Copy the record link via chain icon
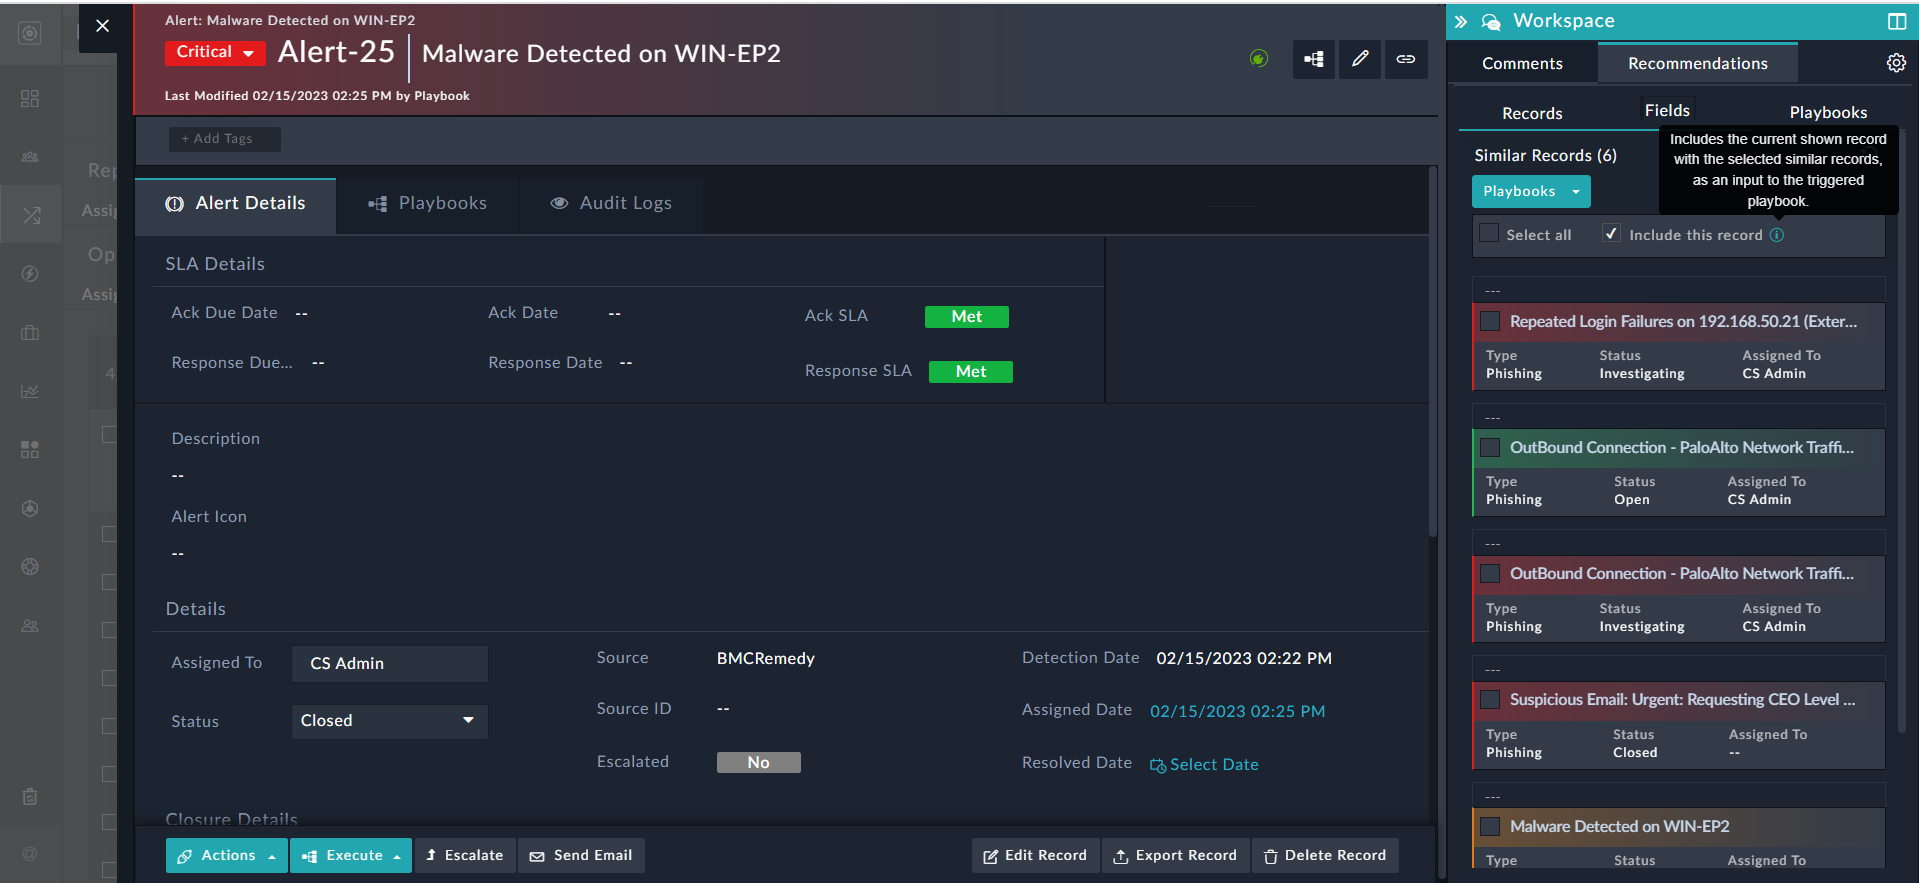Screen dimensions: 1919x883 (x=1406, y=59)
